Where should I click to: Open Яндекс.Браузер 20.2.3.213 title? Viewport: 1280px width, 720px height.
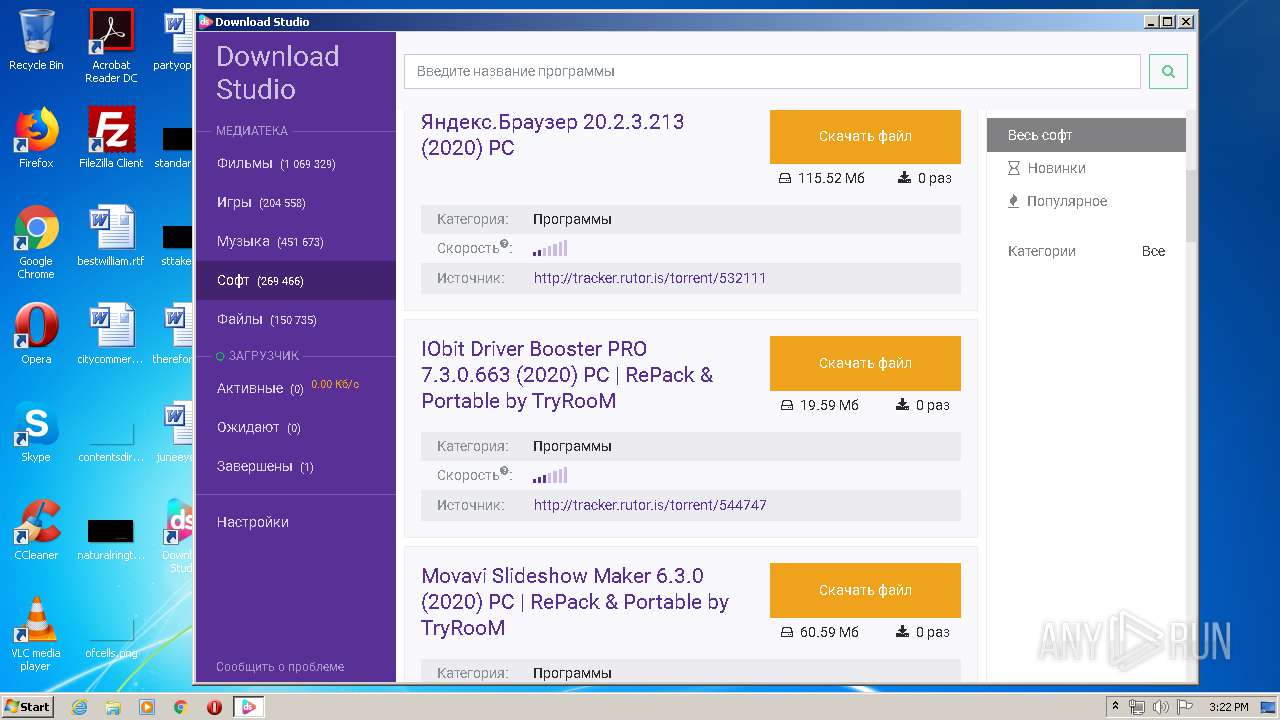point(553,135)
